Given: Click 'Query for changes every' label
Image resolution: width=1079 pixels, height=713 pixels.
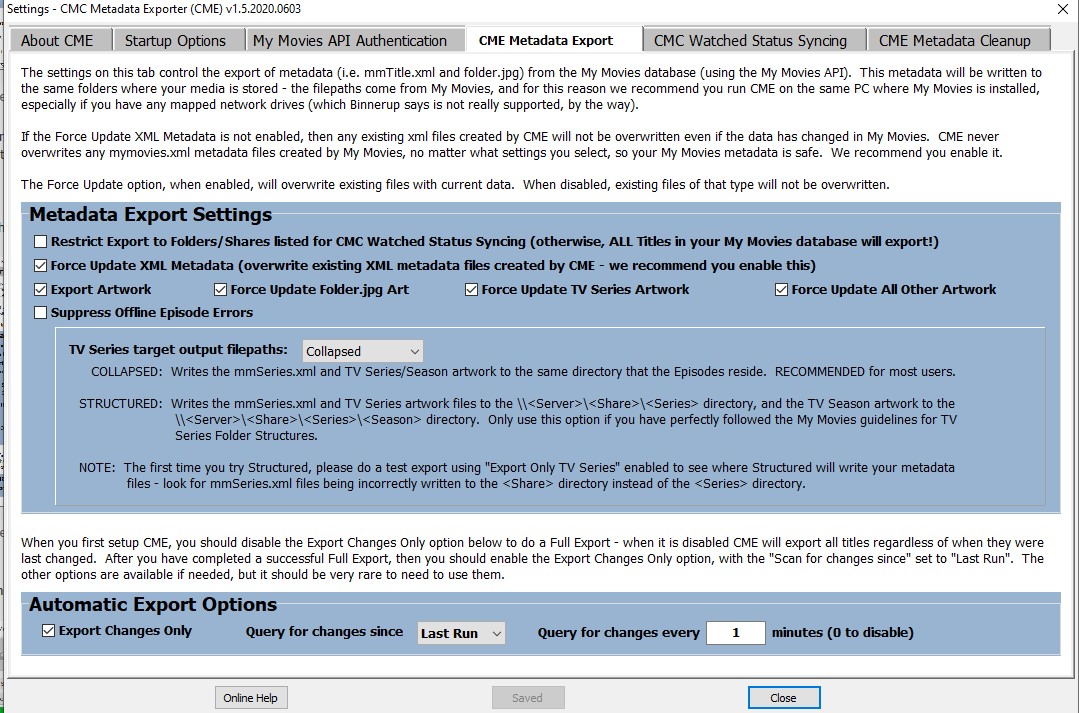Looking at the screenshot, I should 619,632.
